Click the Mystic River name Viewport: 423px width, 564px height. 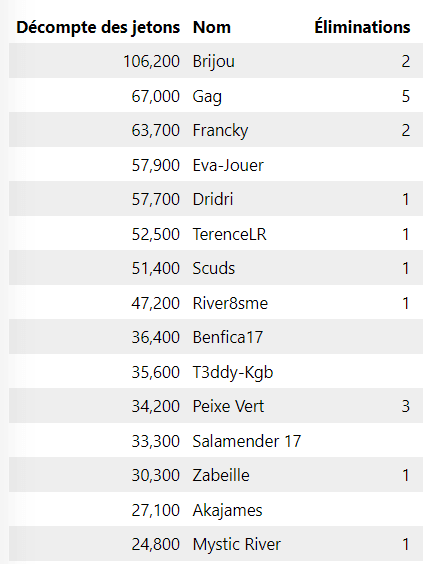coord(237,545)
